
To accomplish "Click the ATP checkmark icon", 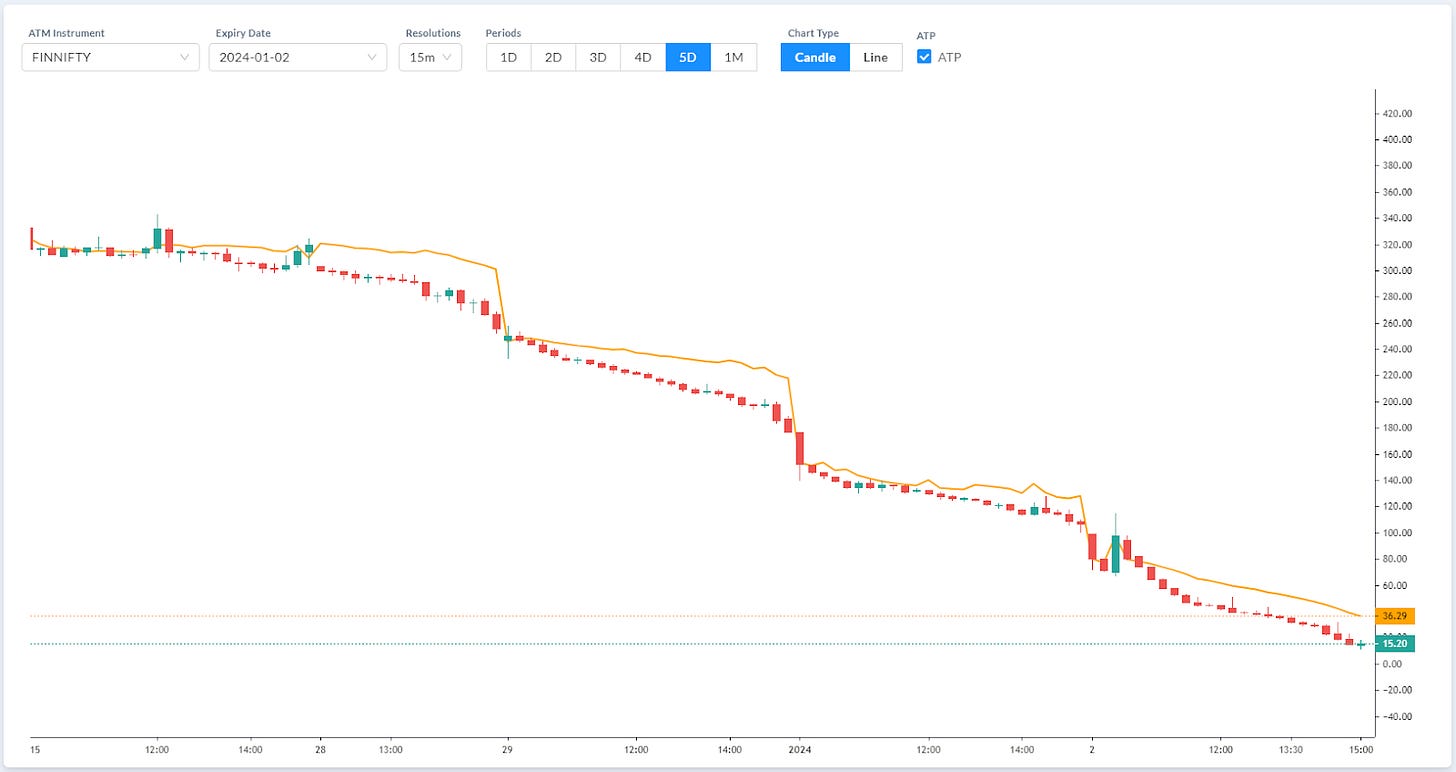I will pos(923,57).
